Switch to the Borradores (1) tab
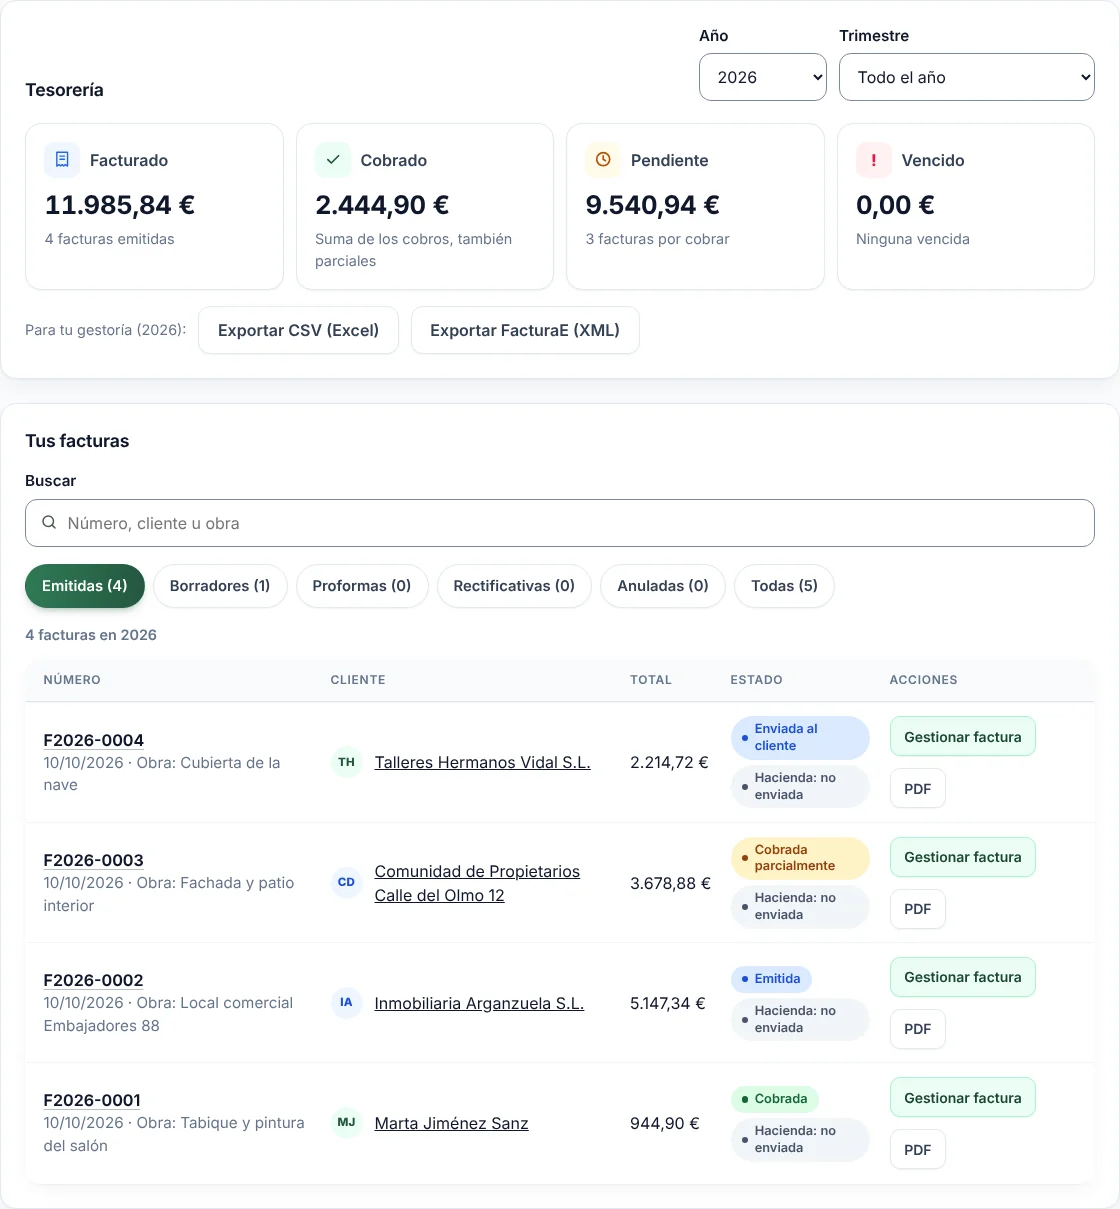Image resolution: width=1120 pixels, height=1209 pixels. pyautogui.click(x=220, y=586)
